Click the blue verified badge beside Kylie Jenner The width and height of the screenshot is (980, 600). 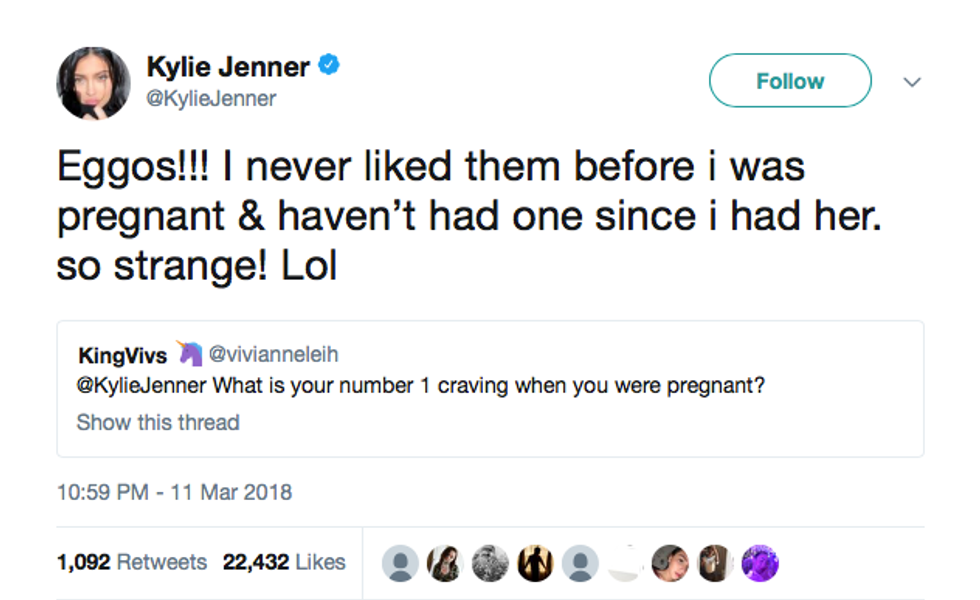pos(330,67)
